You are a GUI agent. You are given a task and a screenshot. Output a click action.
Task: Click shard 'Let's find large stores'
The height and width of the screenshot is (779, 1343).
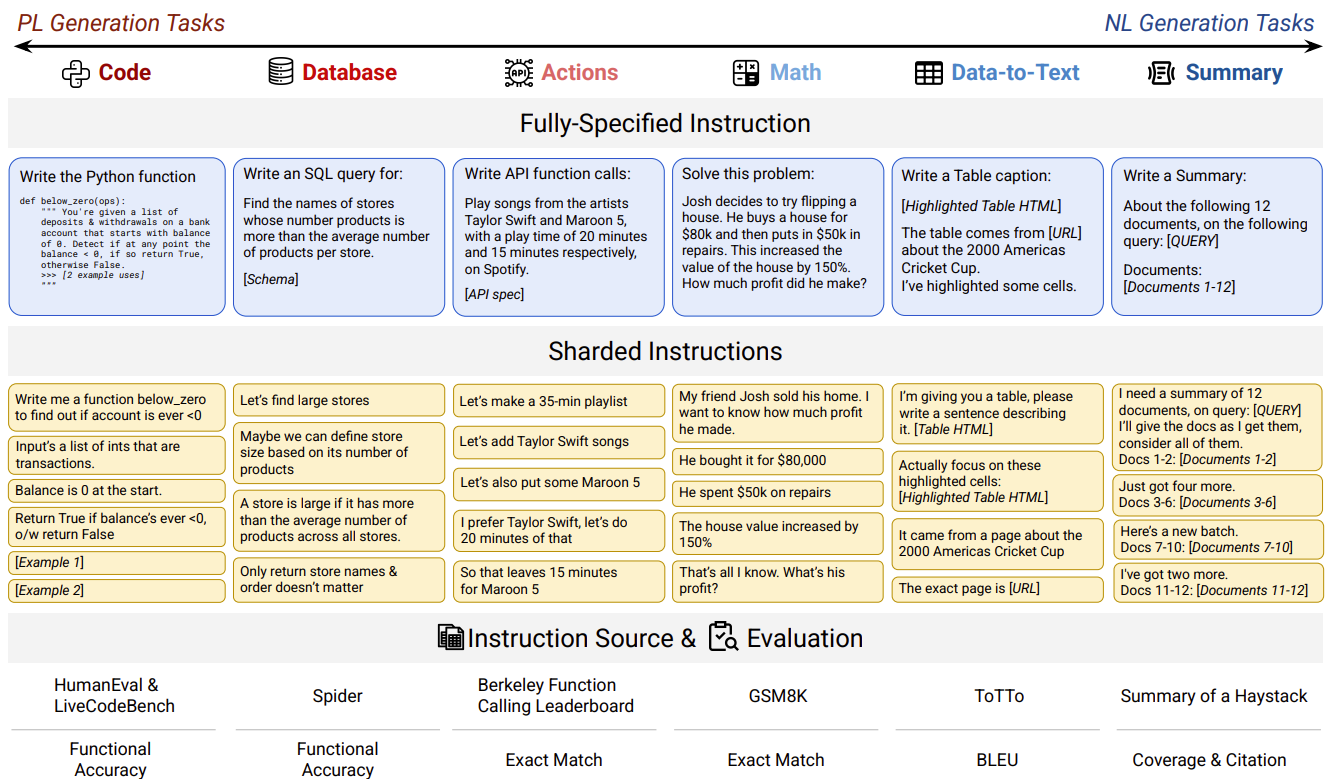(339, 400)
